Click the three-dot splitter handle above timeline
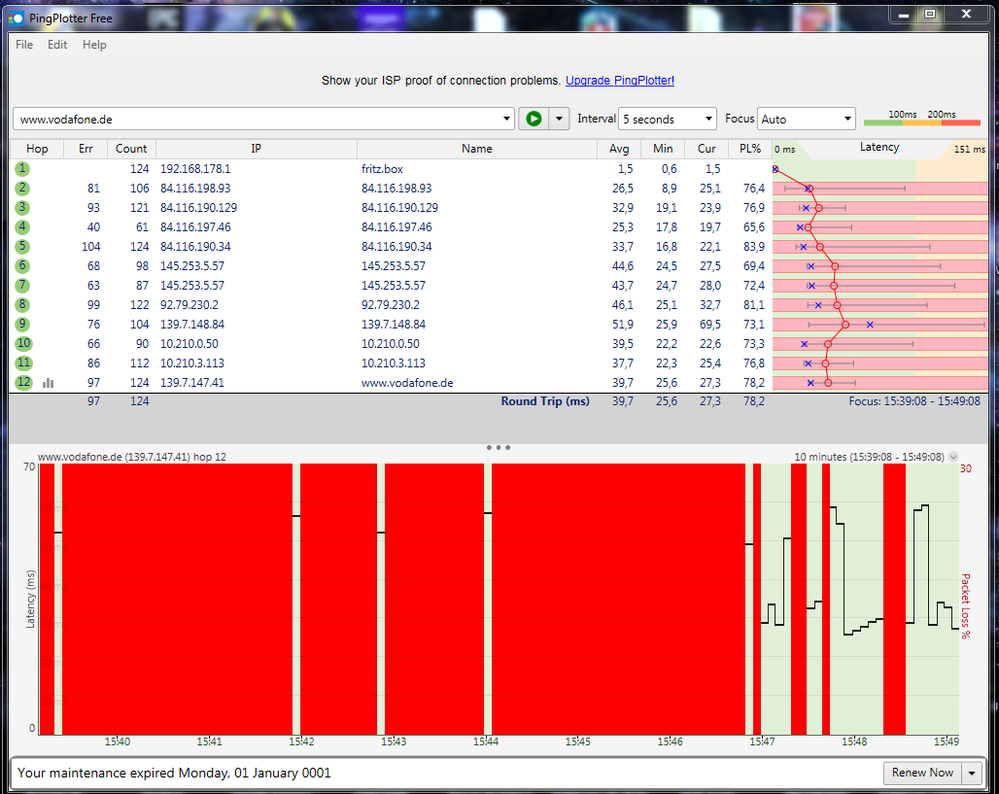Viewport: 999px width, 794px height. [x=498, y=447]
